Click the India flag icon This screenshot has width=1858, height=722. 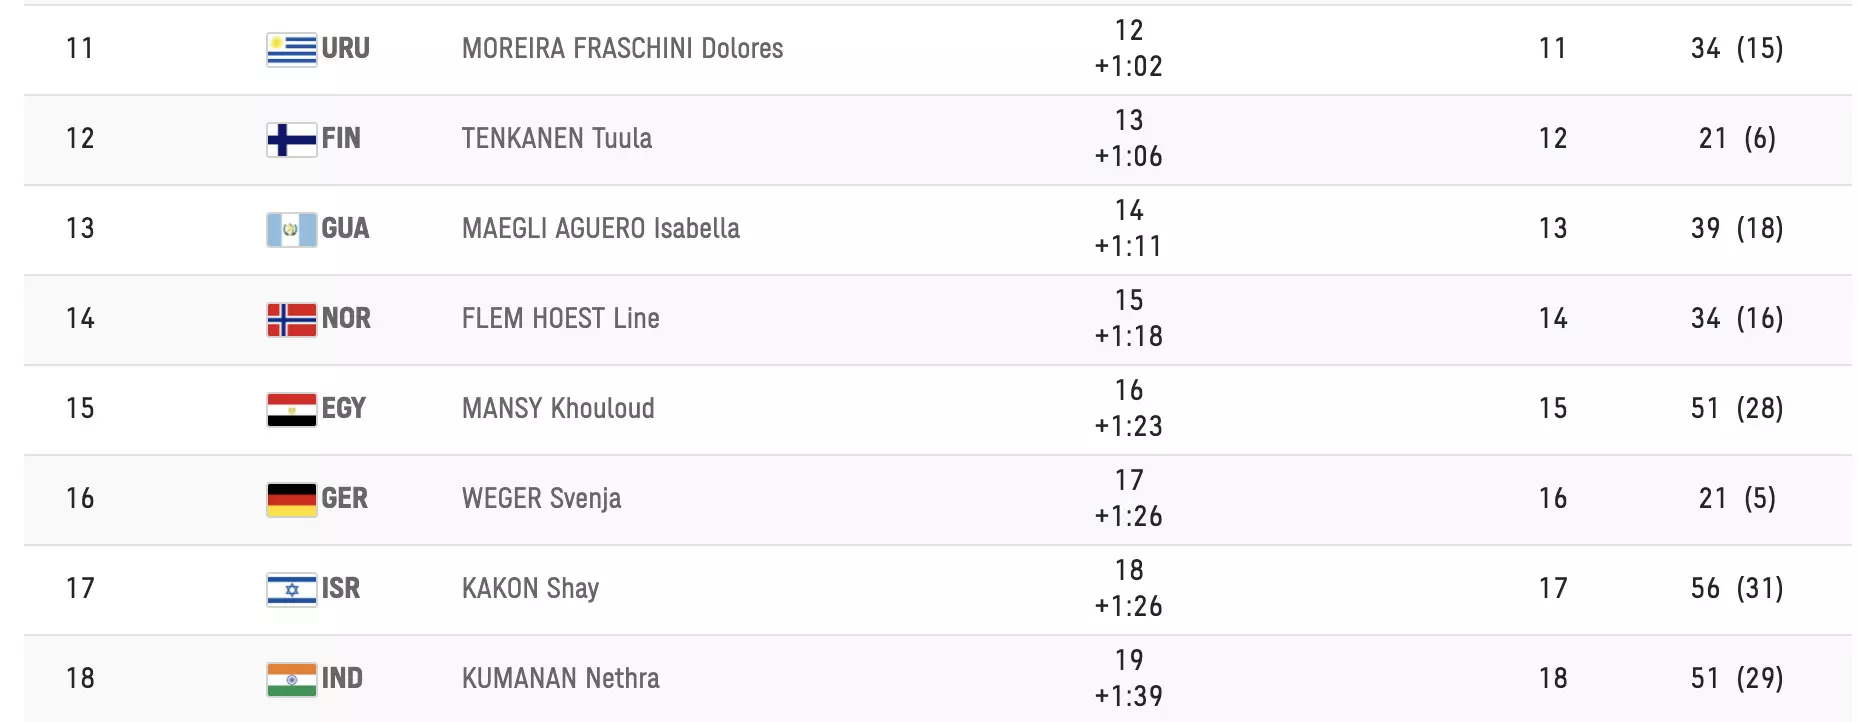click(291, 679)
